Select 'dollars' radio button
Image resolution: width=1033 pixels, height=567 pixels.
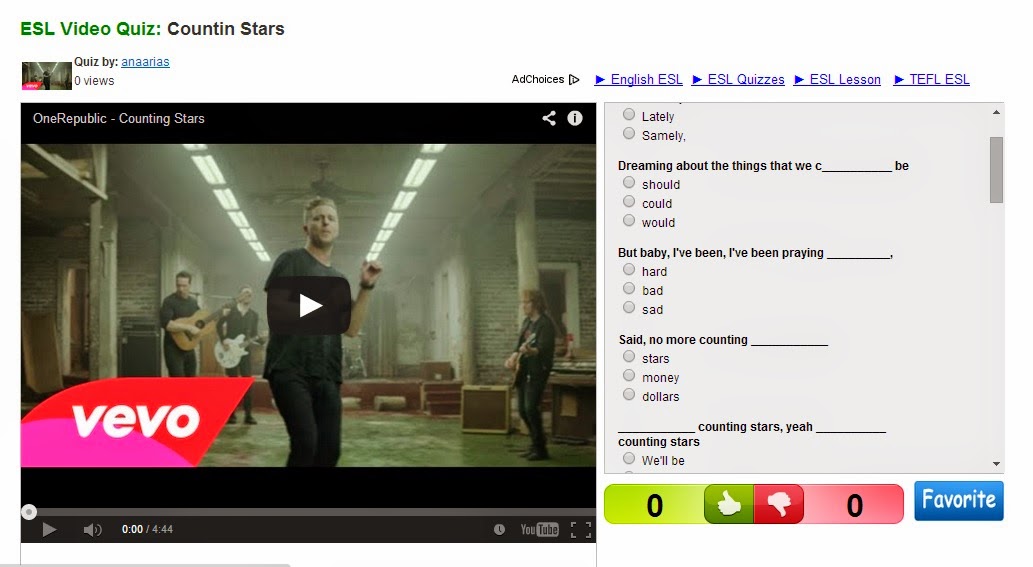(x=629, y=394)
